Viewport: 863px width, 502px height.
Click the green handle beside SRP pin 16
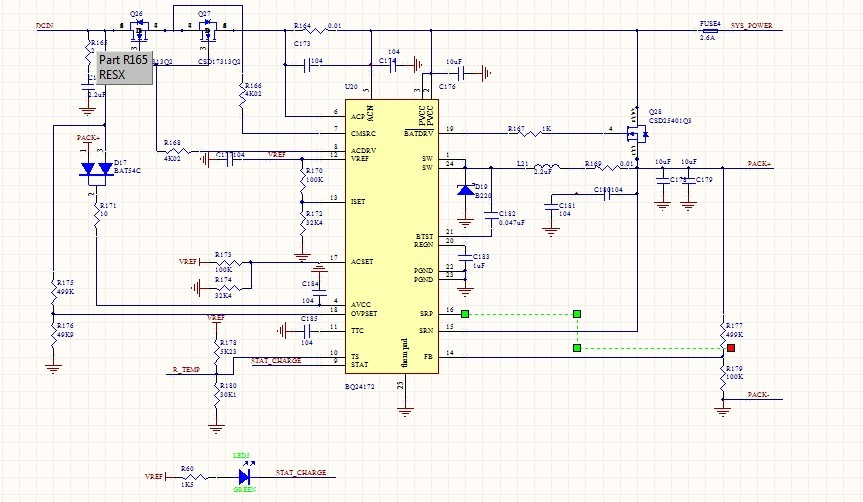(x=465, y=314)
